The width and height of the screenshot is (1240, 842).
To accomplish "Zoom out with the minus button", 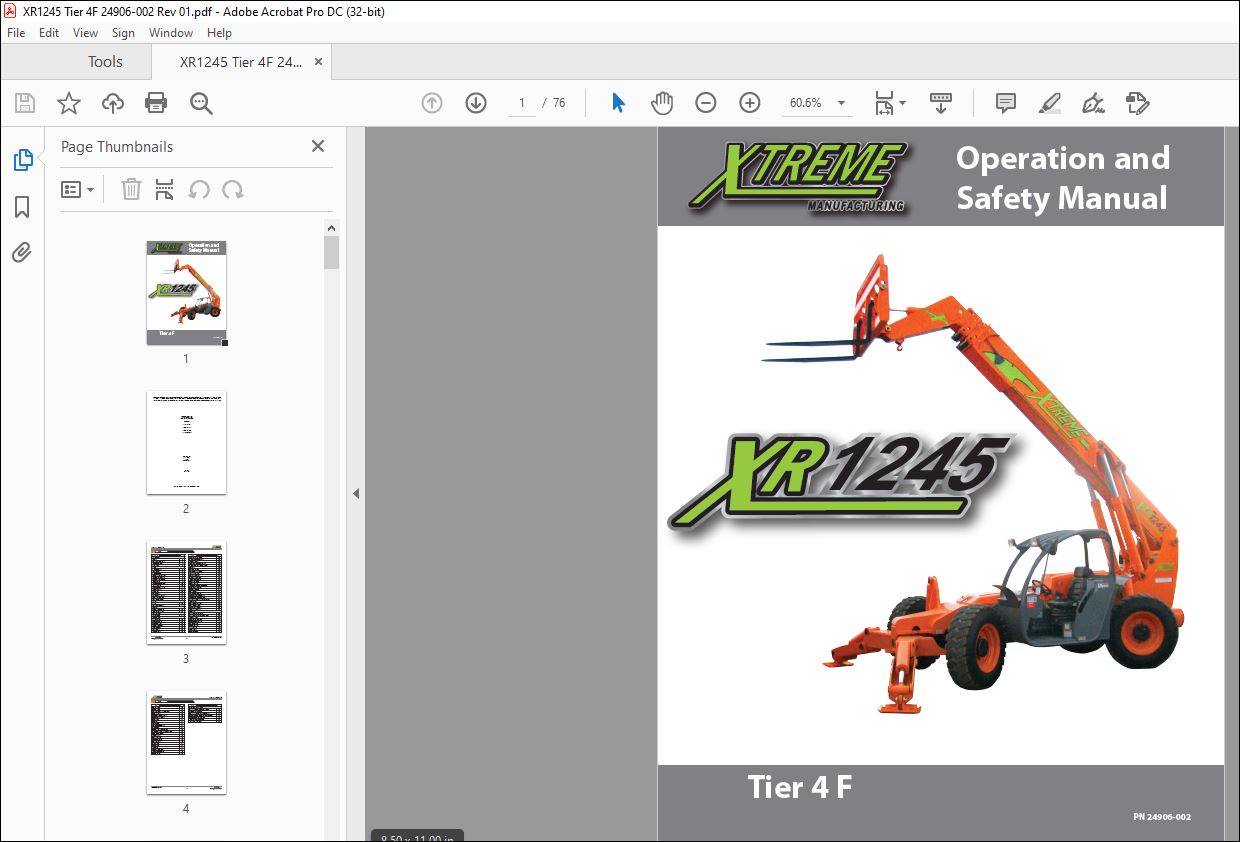I will (706, 103).
